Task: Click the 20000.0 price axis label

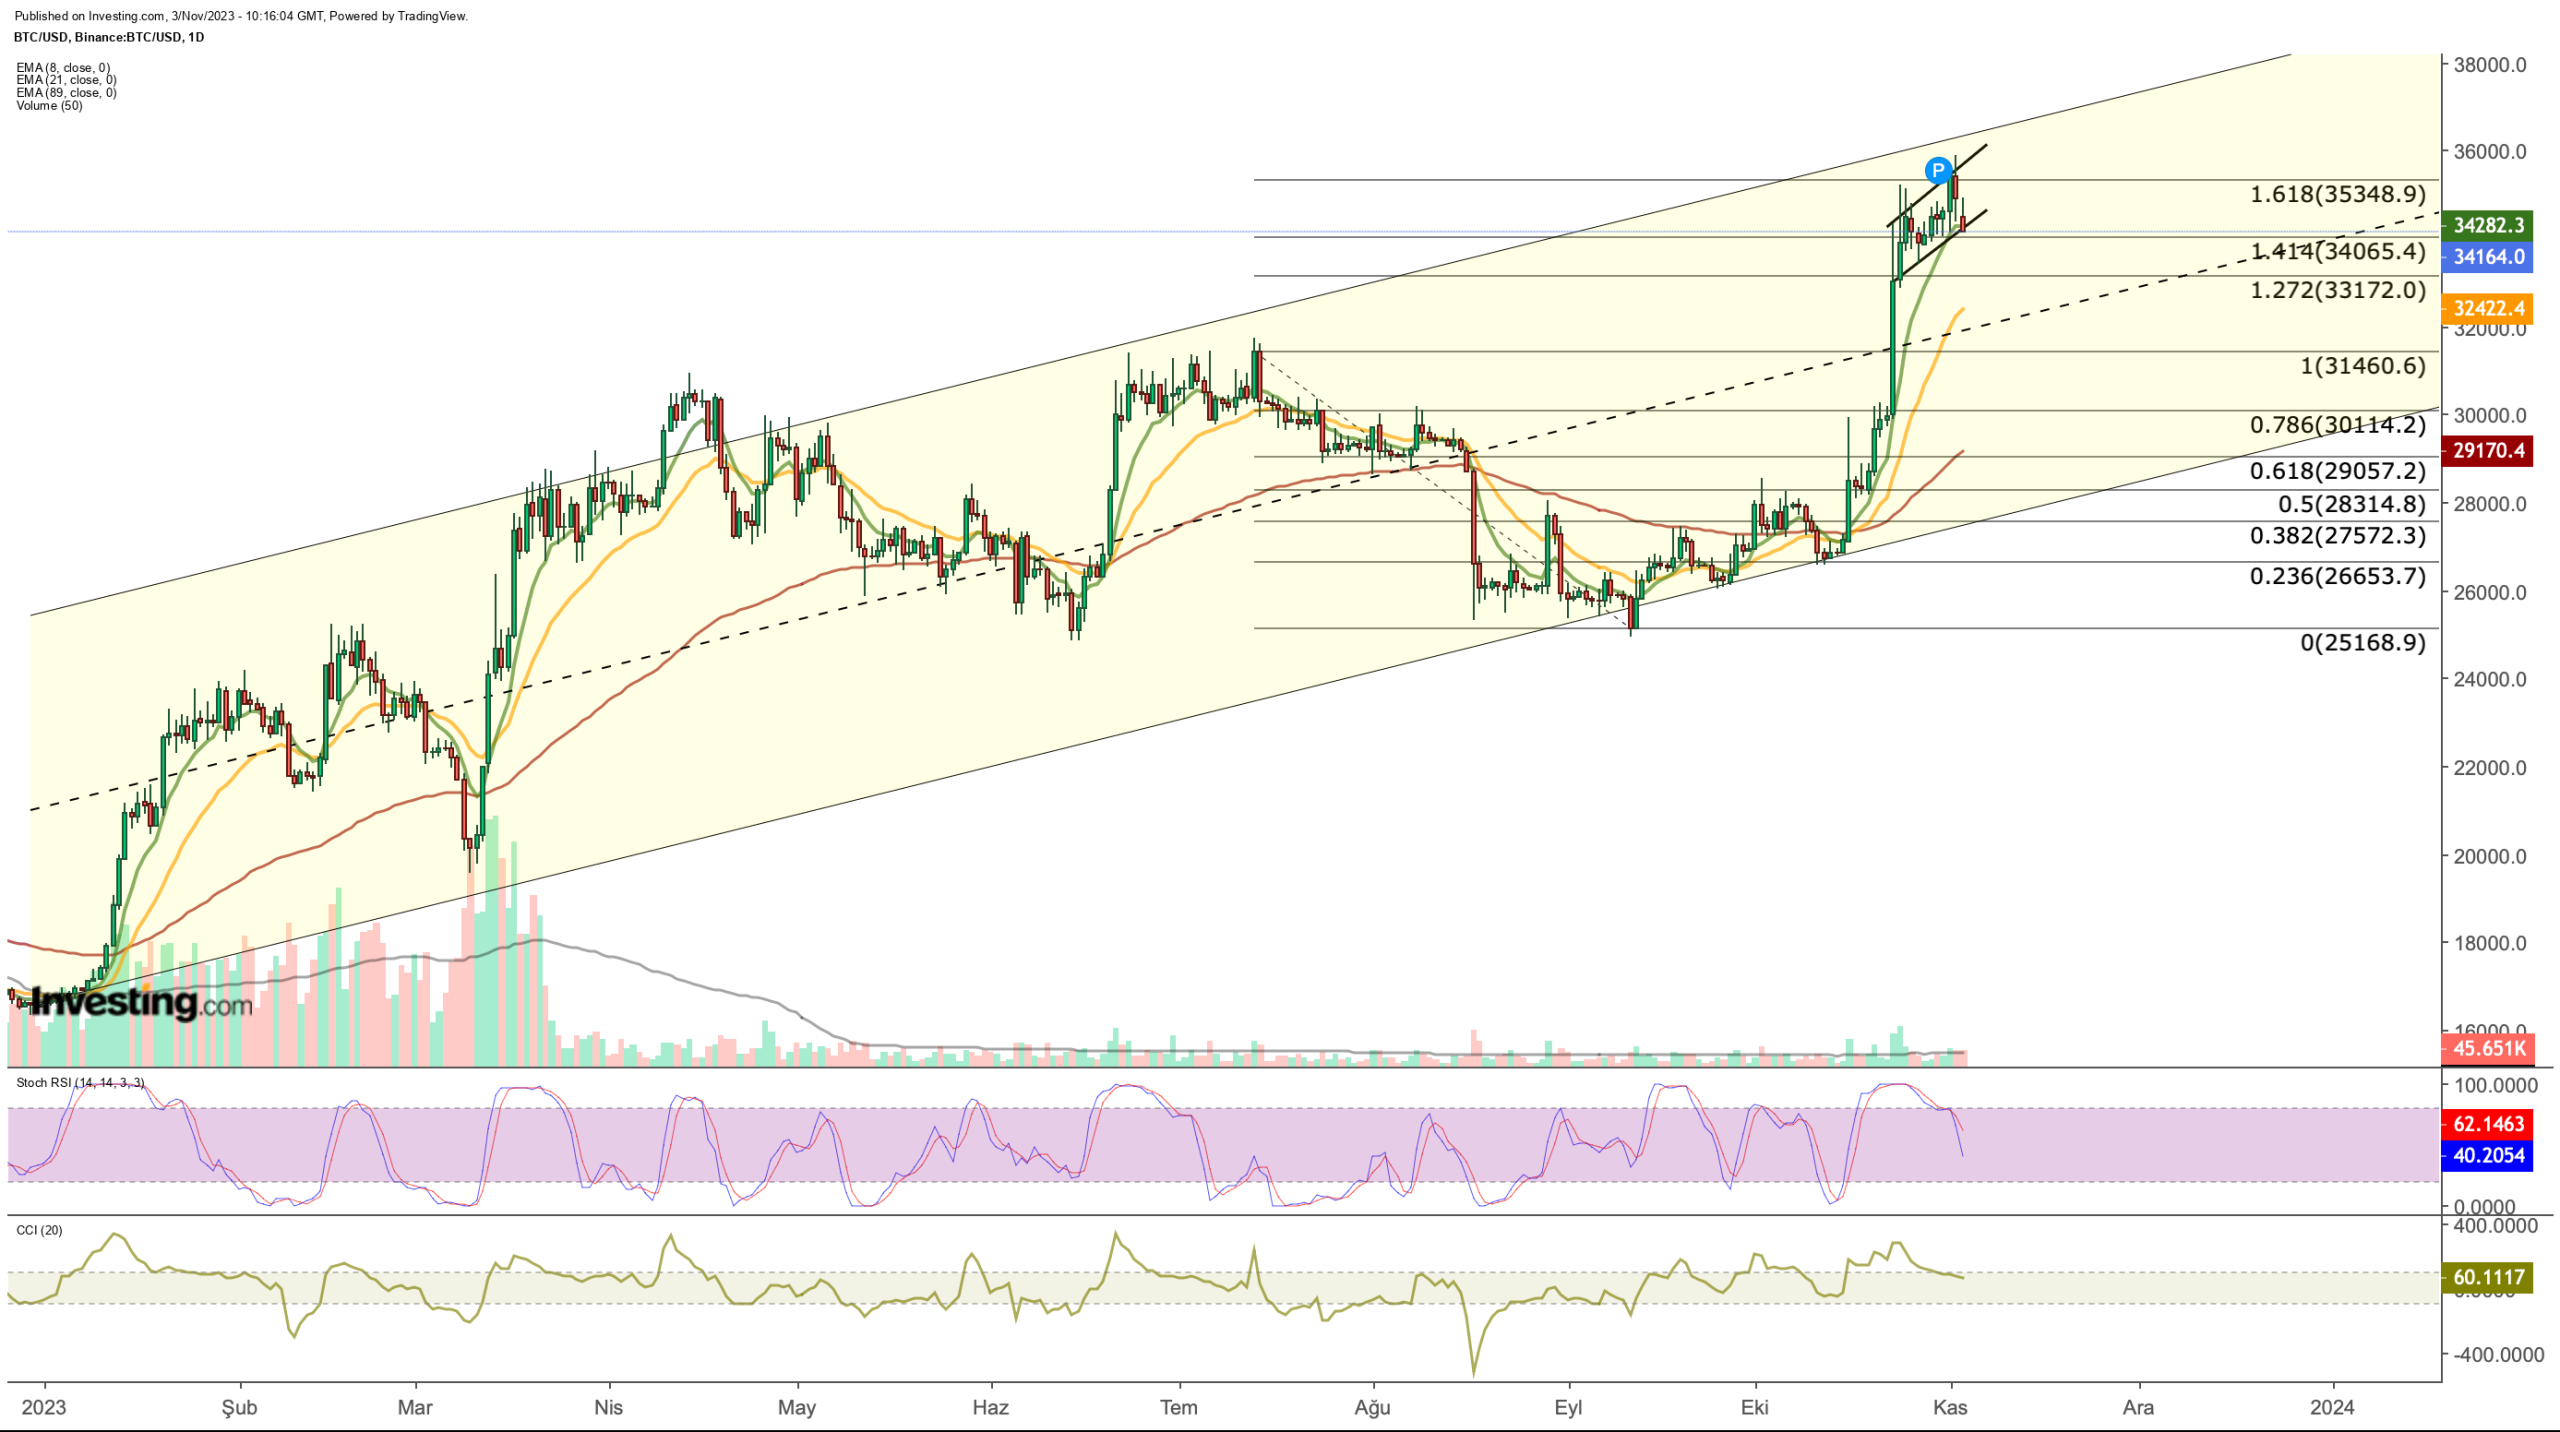Action: [2489, 856]
